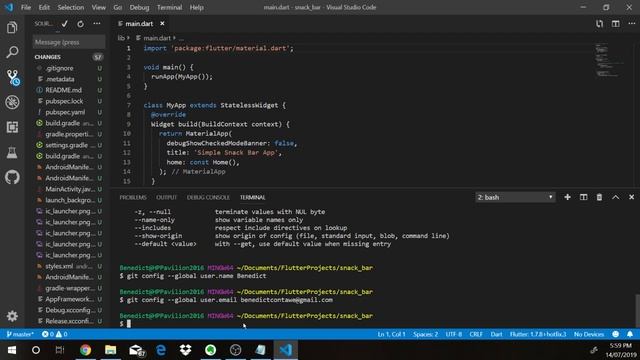Switch to the Problems panel tab

(x=133, y=198)
